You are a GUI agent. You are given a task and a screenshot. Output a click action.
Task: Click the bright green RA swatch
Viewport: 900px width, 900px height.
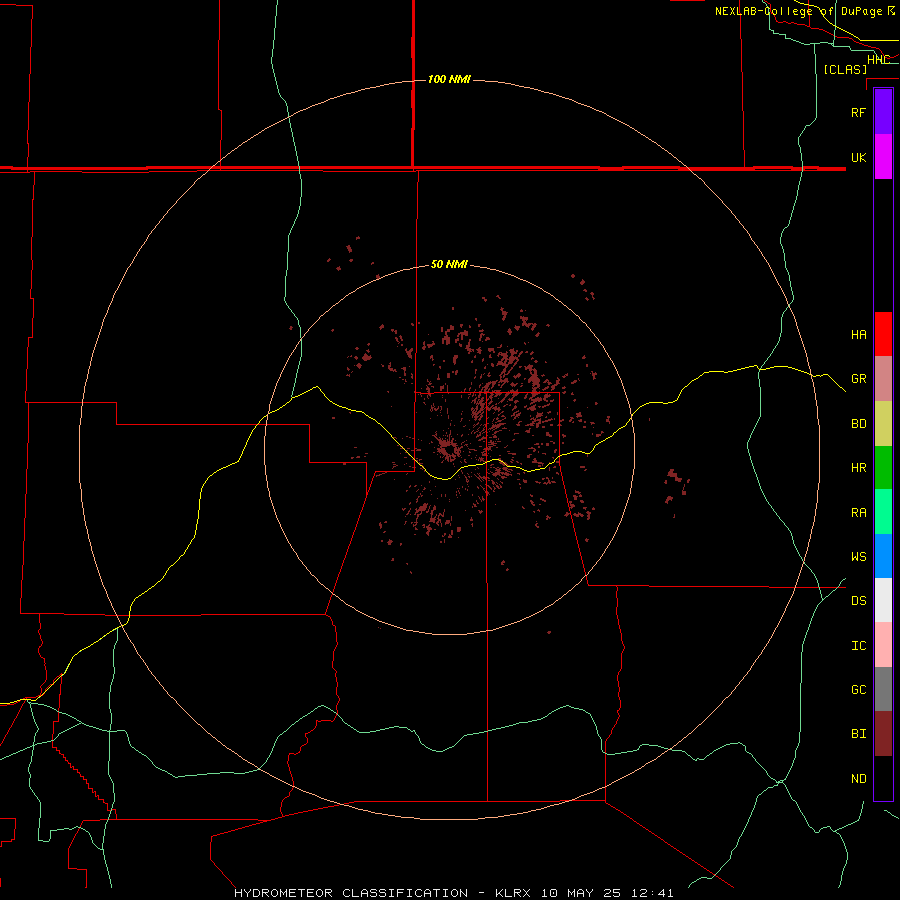(883, 512)
